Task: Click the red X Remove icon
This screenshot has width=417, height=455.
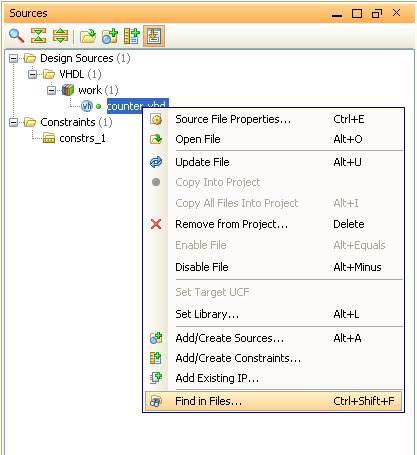Action: click(156, 224)
